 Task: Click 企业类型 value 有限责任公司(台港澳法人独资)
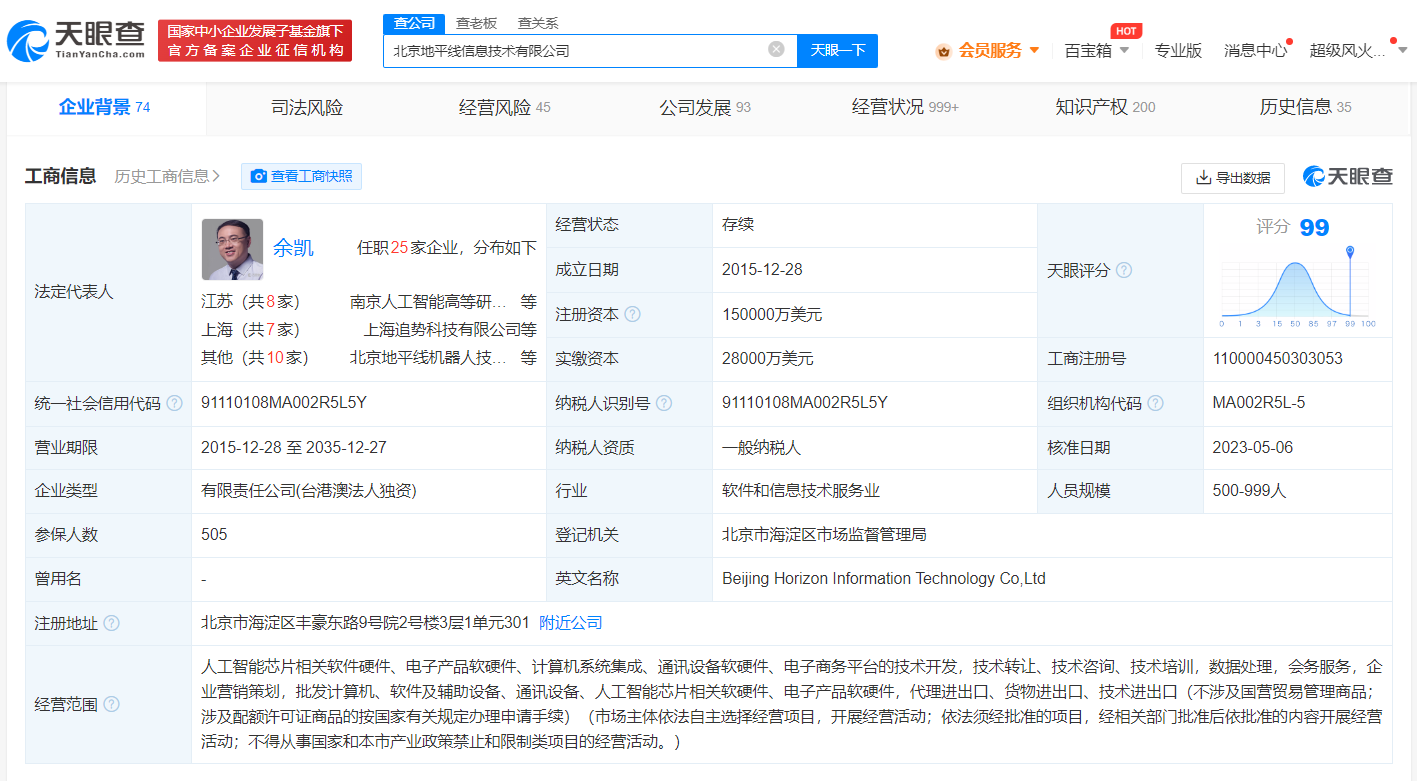coord(309,491)
